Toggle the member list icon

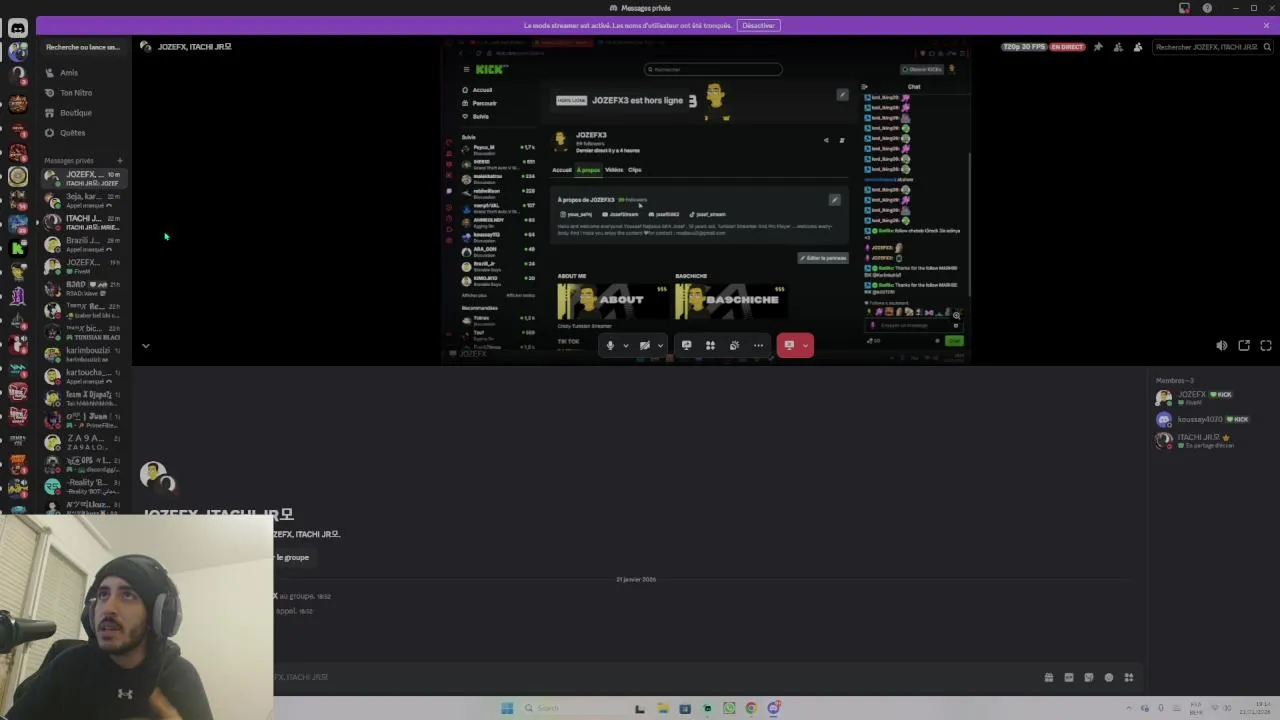(x=1138, y=47)
